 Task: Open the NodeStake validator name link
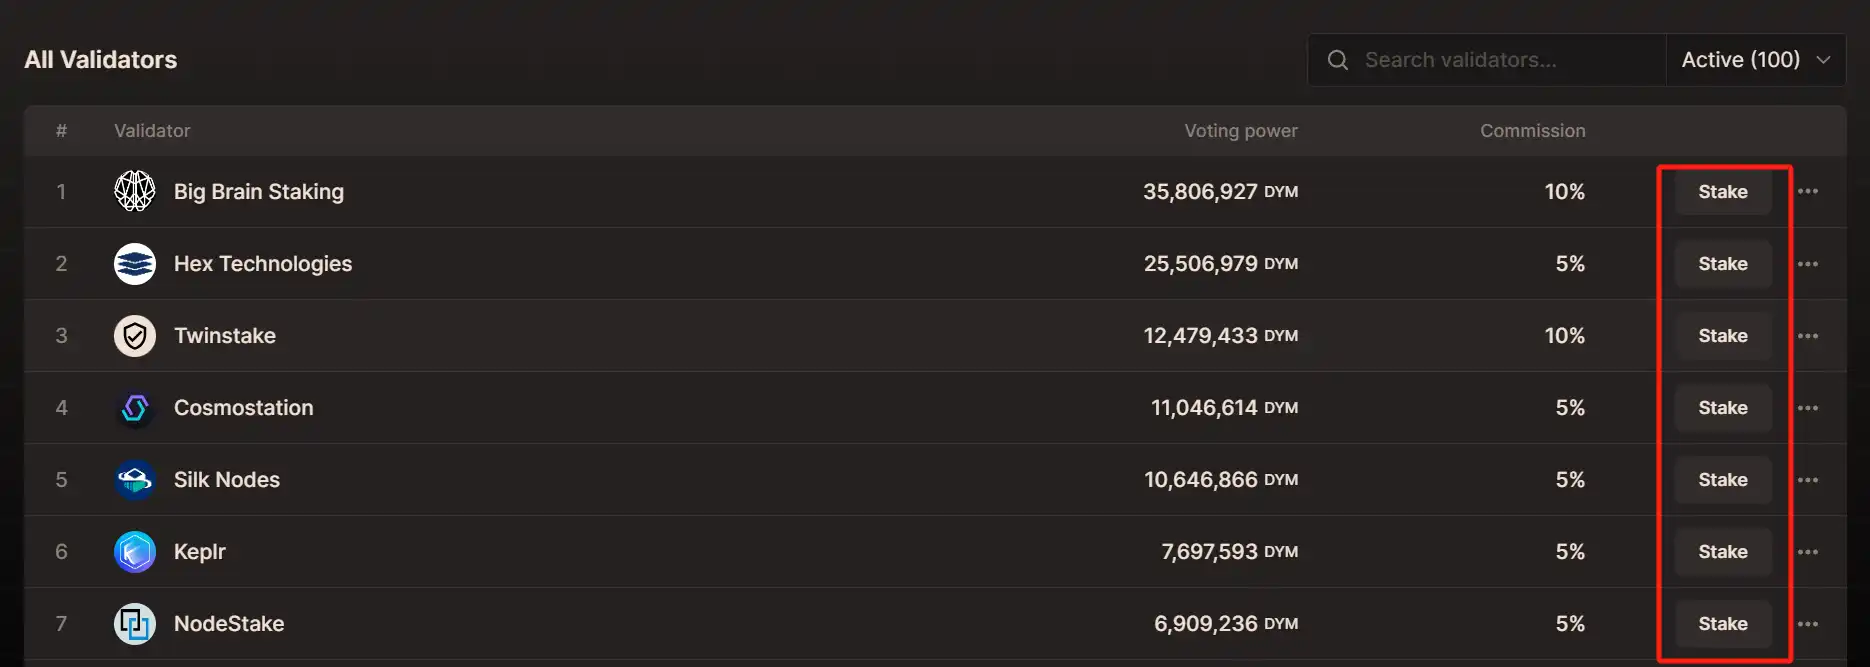229,624
